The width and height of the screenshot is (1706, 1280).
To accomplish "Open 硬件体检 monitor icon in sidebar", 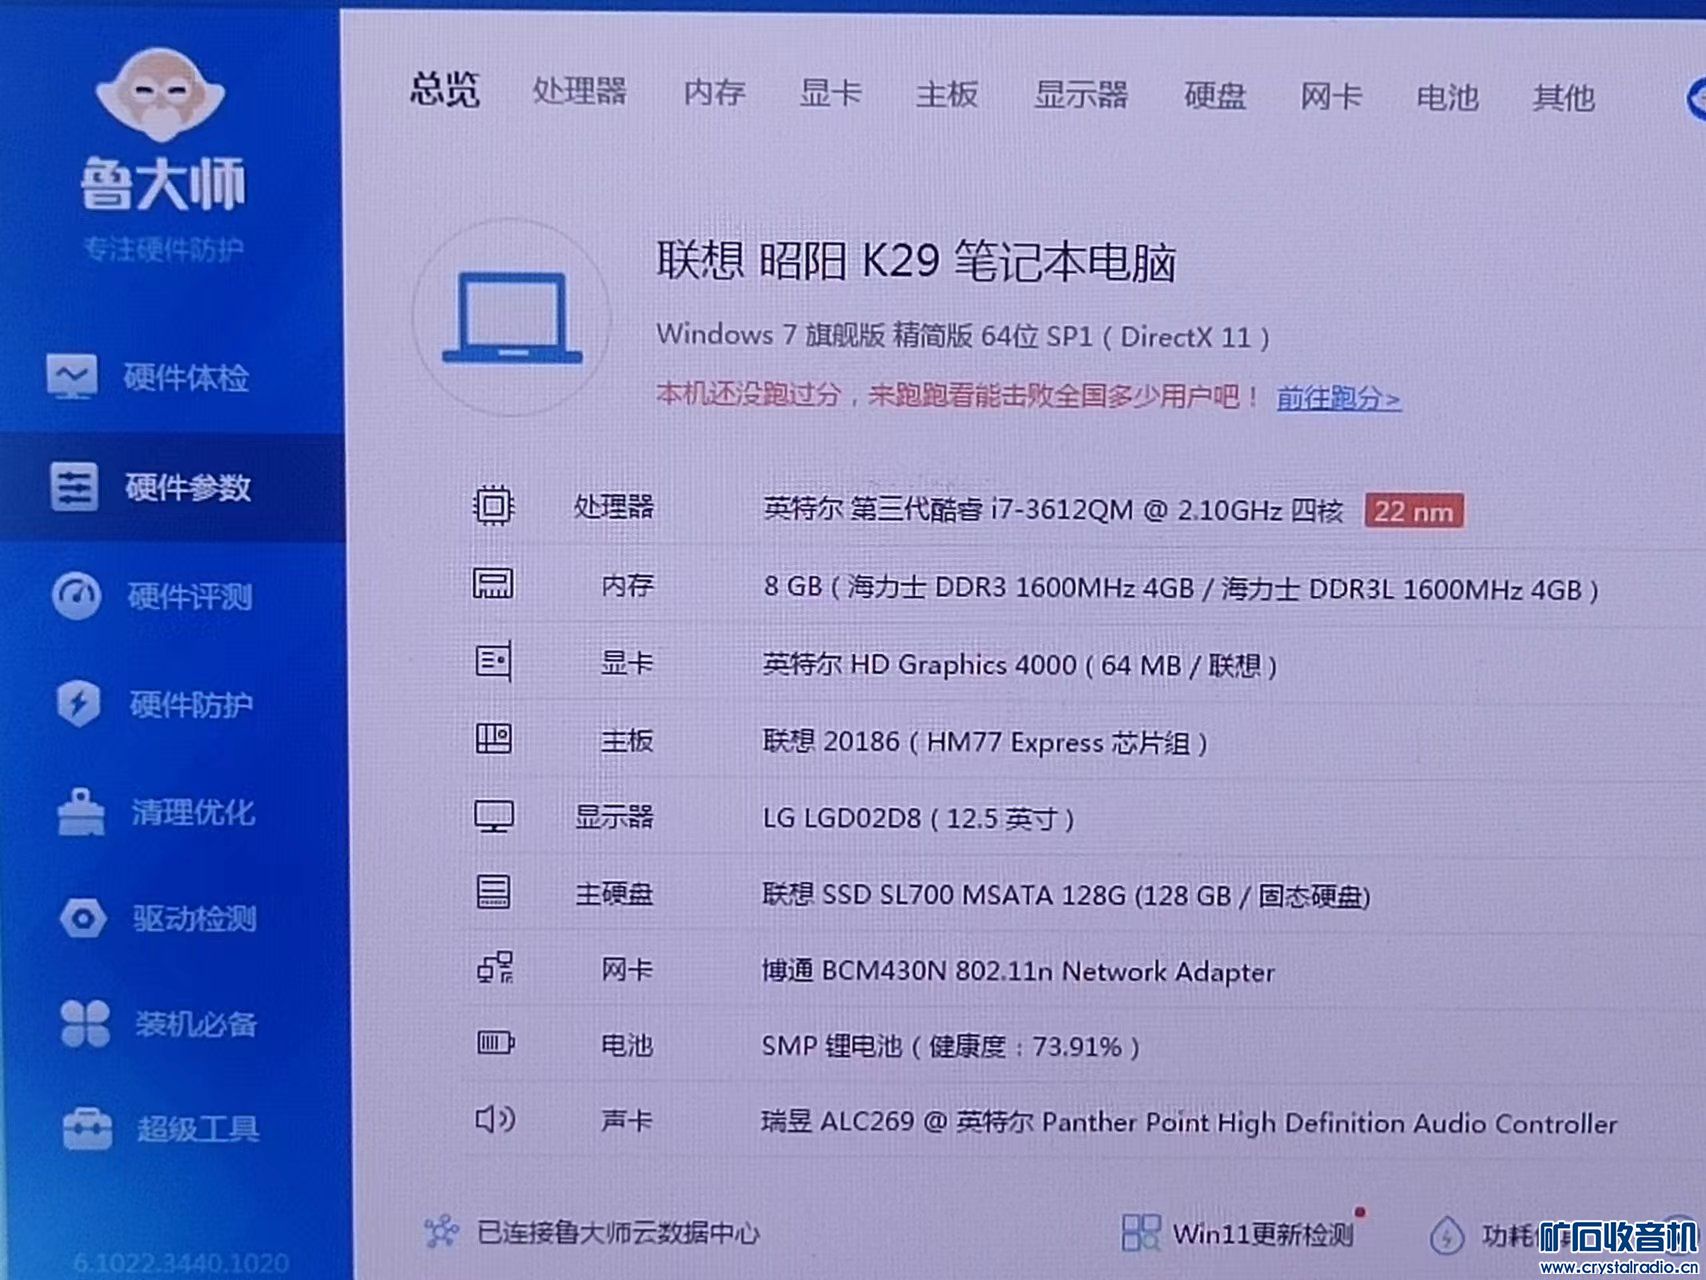I will [72, 376].
